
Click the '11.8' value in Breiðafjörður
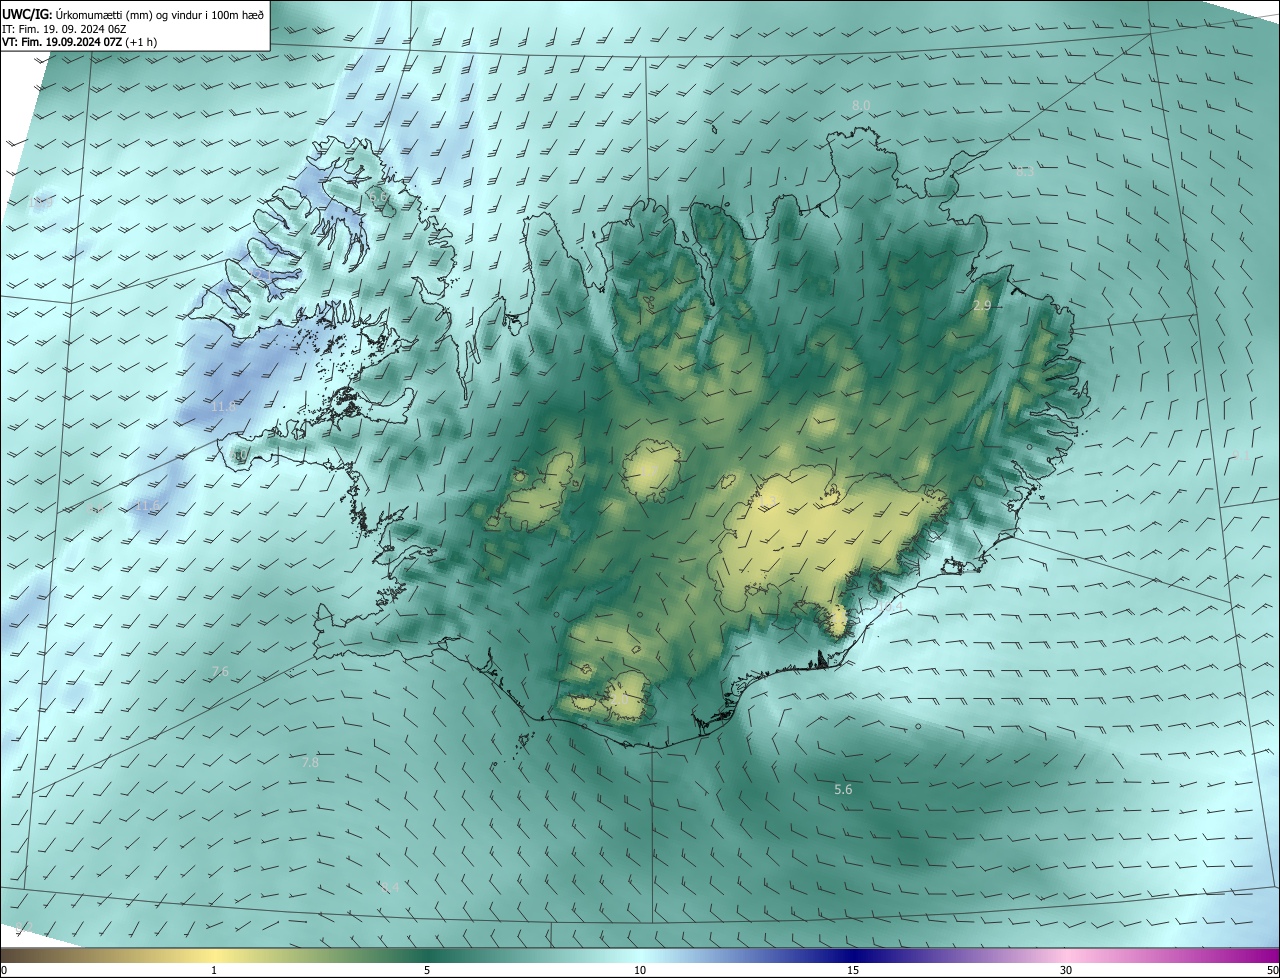[224, 406]
